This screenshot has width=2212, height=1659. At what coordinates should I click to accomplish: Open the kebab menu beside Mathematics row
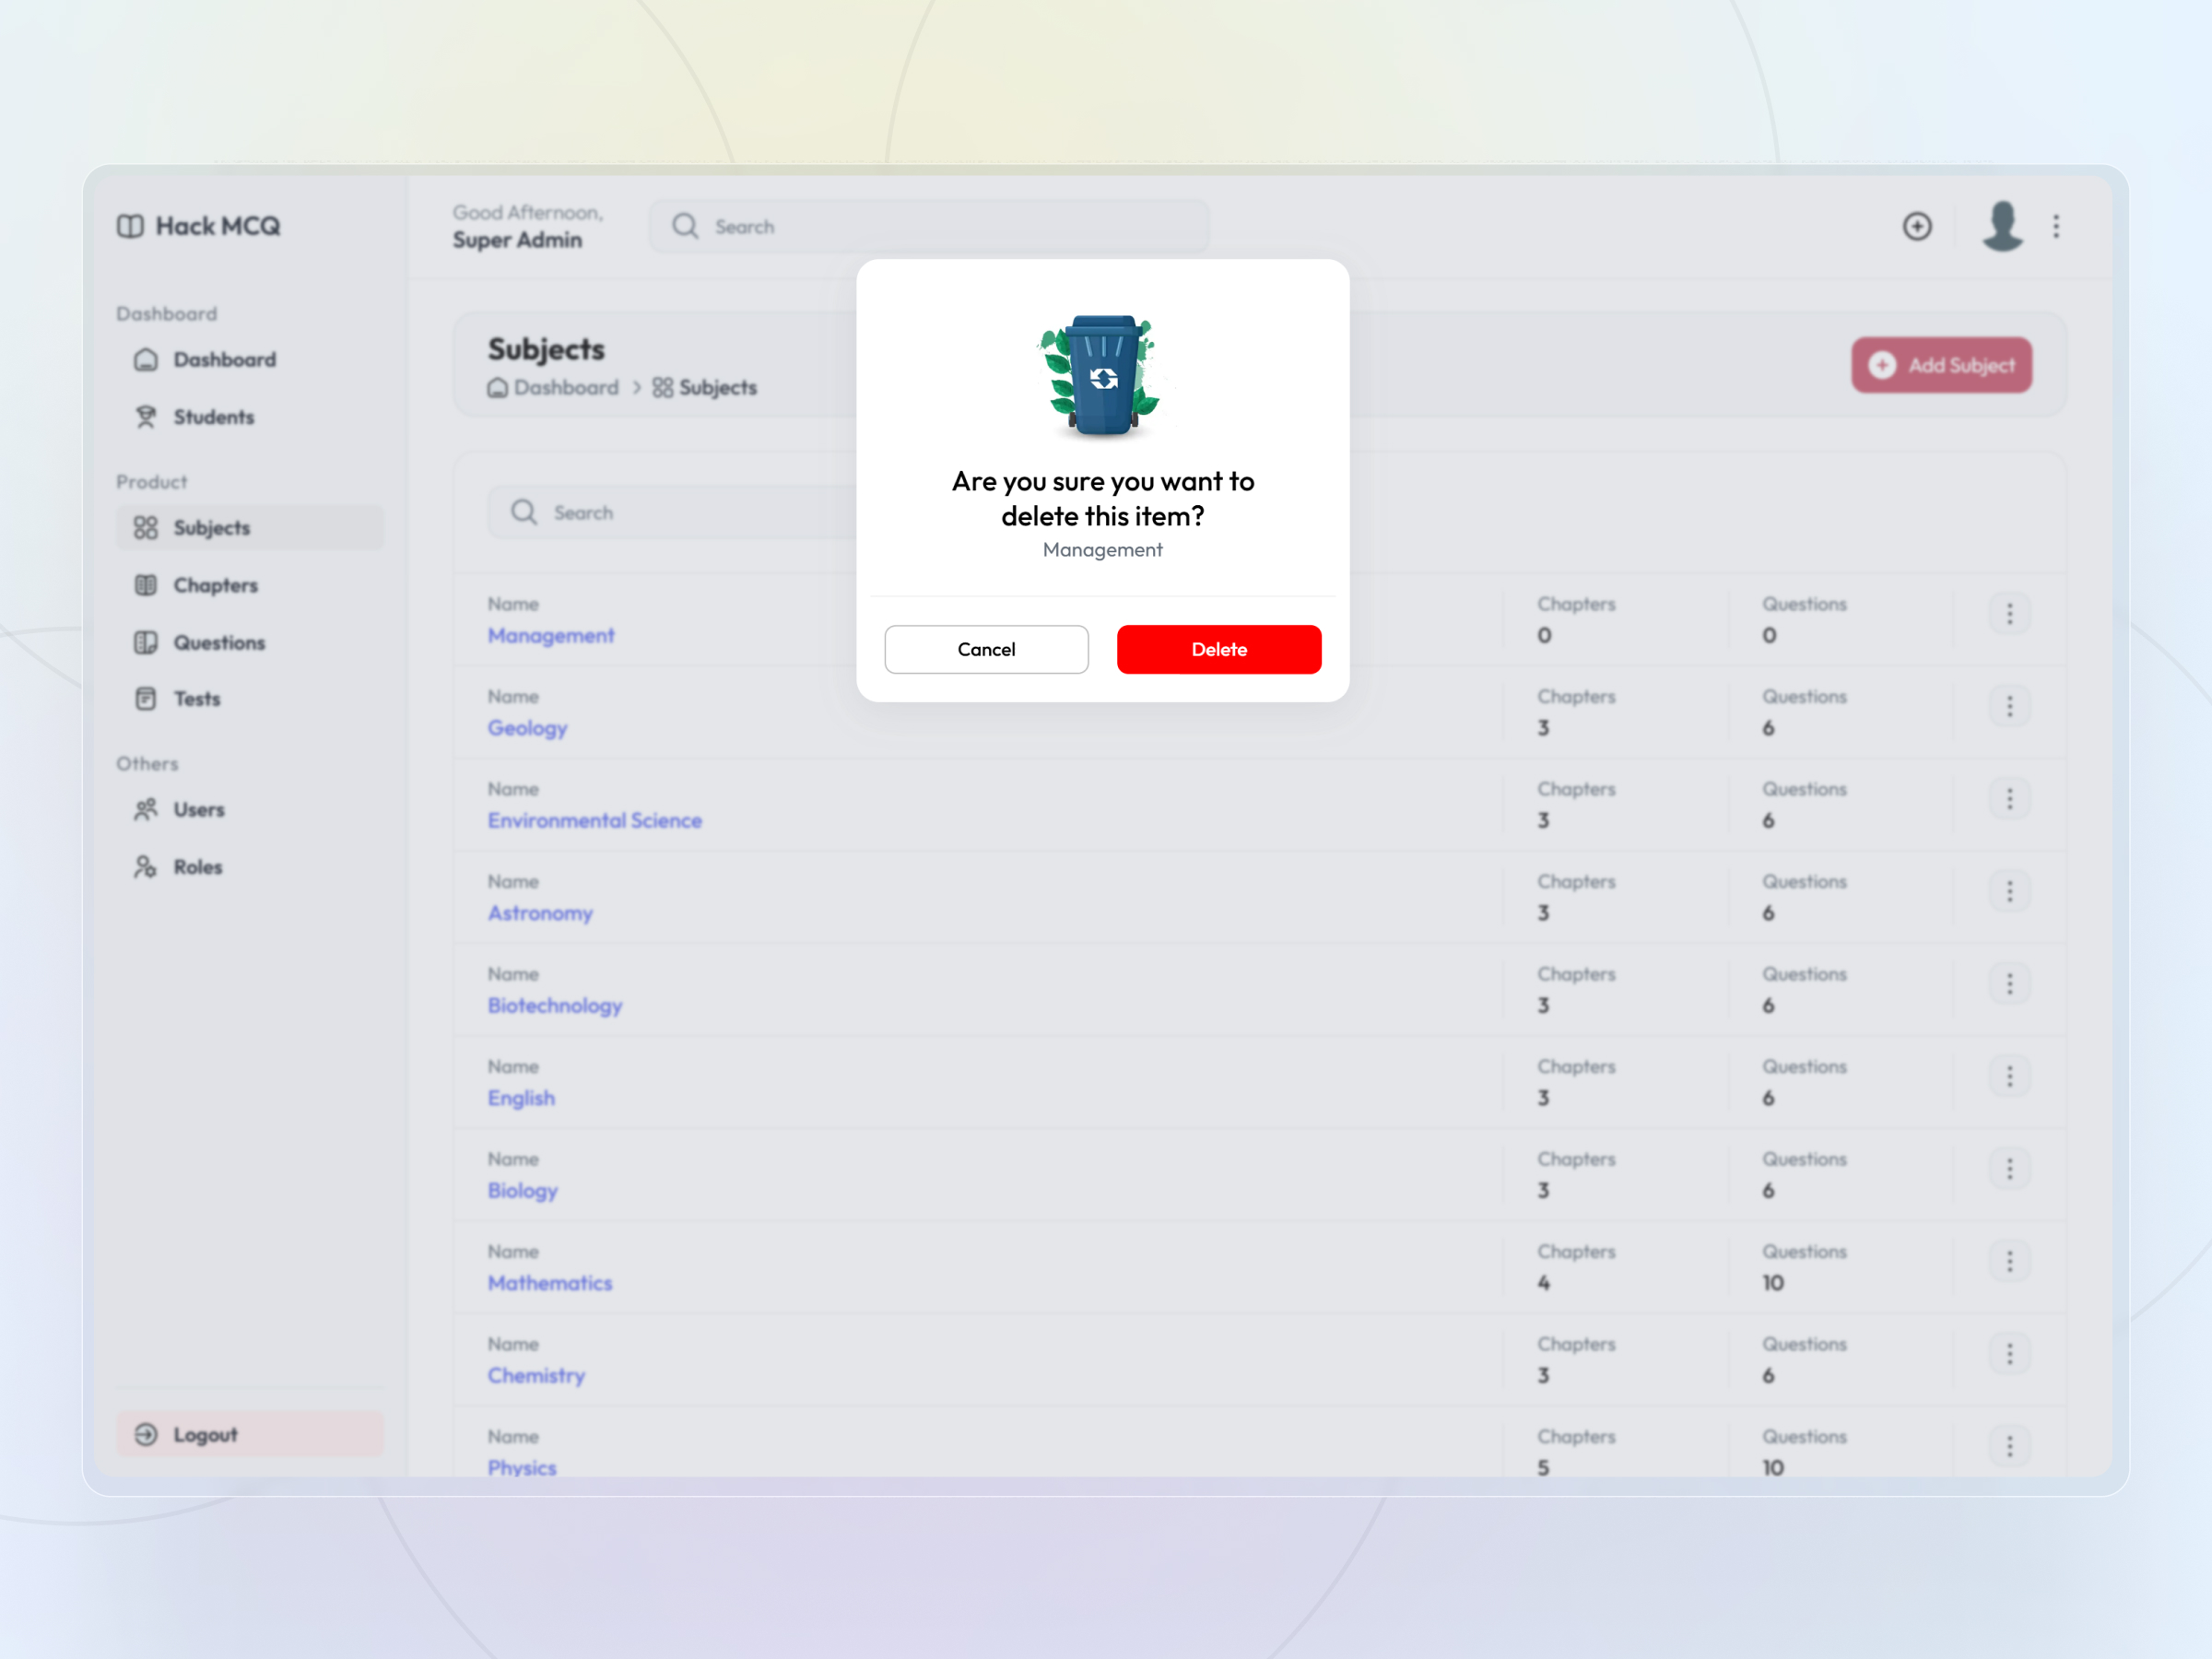[x=2010, y=1261]
